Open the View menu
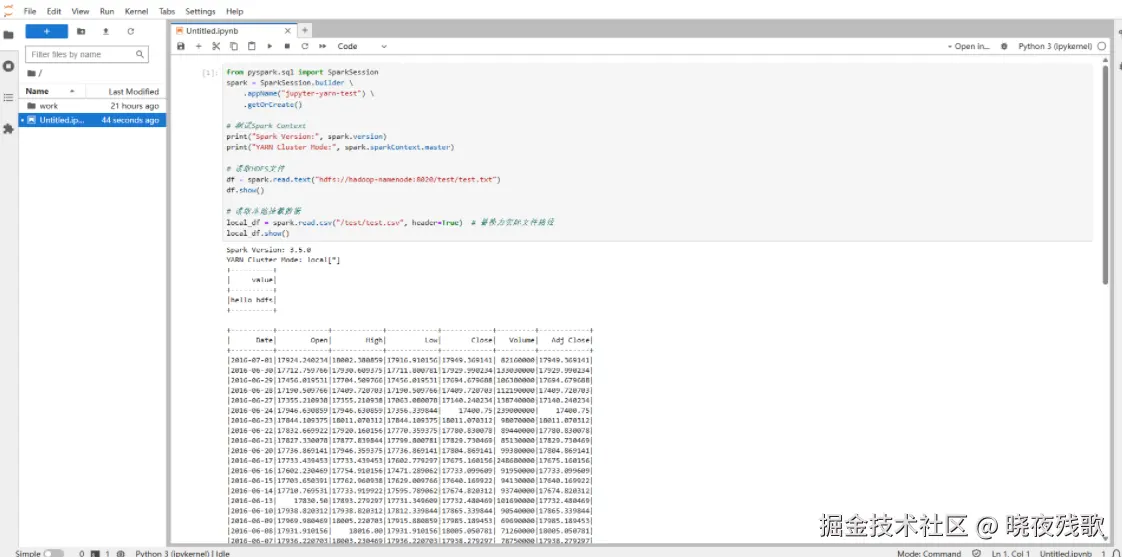Viewport: 1122px width, 557px height. [x=80, y=11]
